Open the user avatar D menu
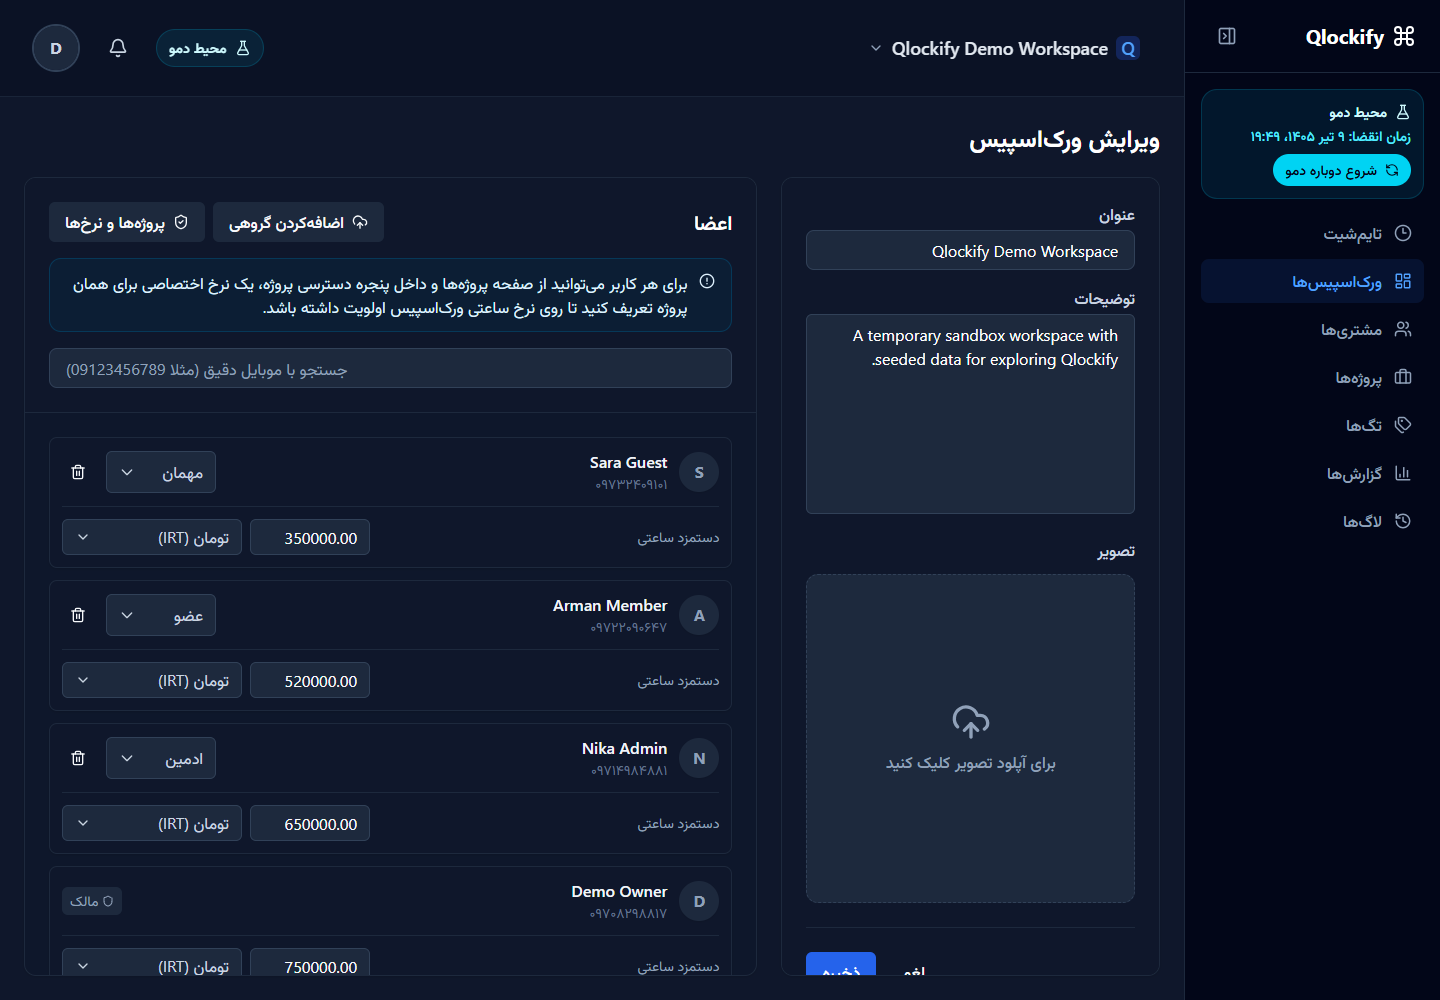 [56, 48]
